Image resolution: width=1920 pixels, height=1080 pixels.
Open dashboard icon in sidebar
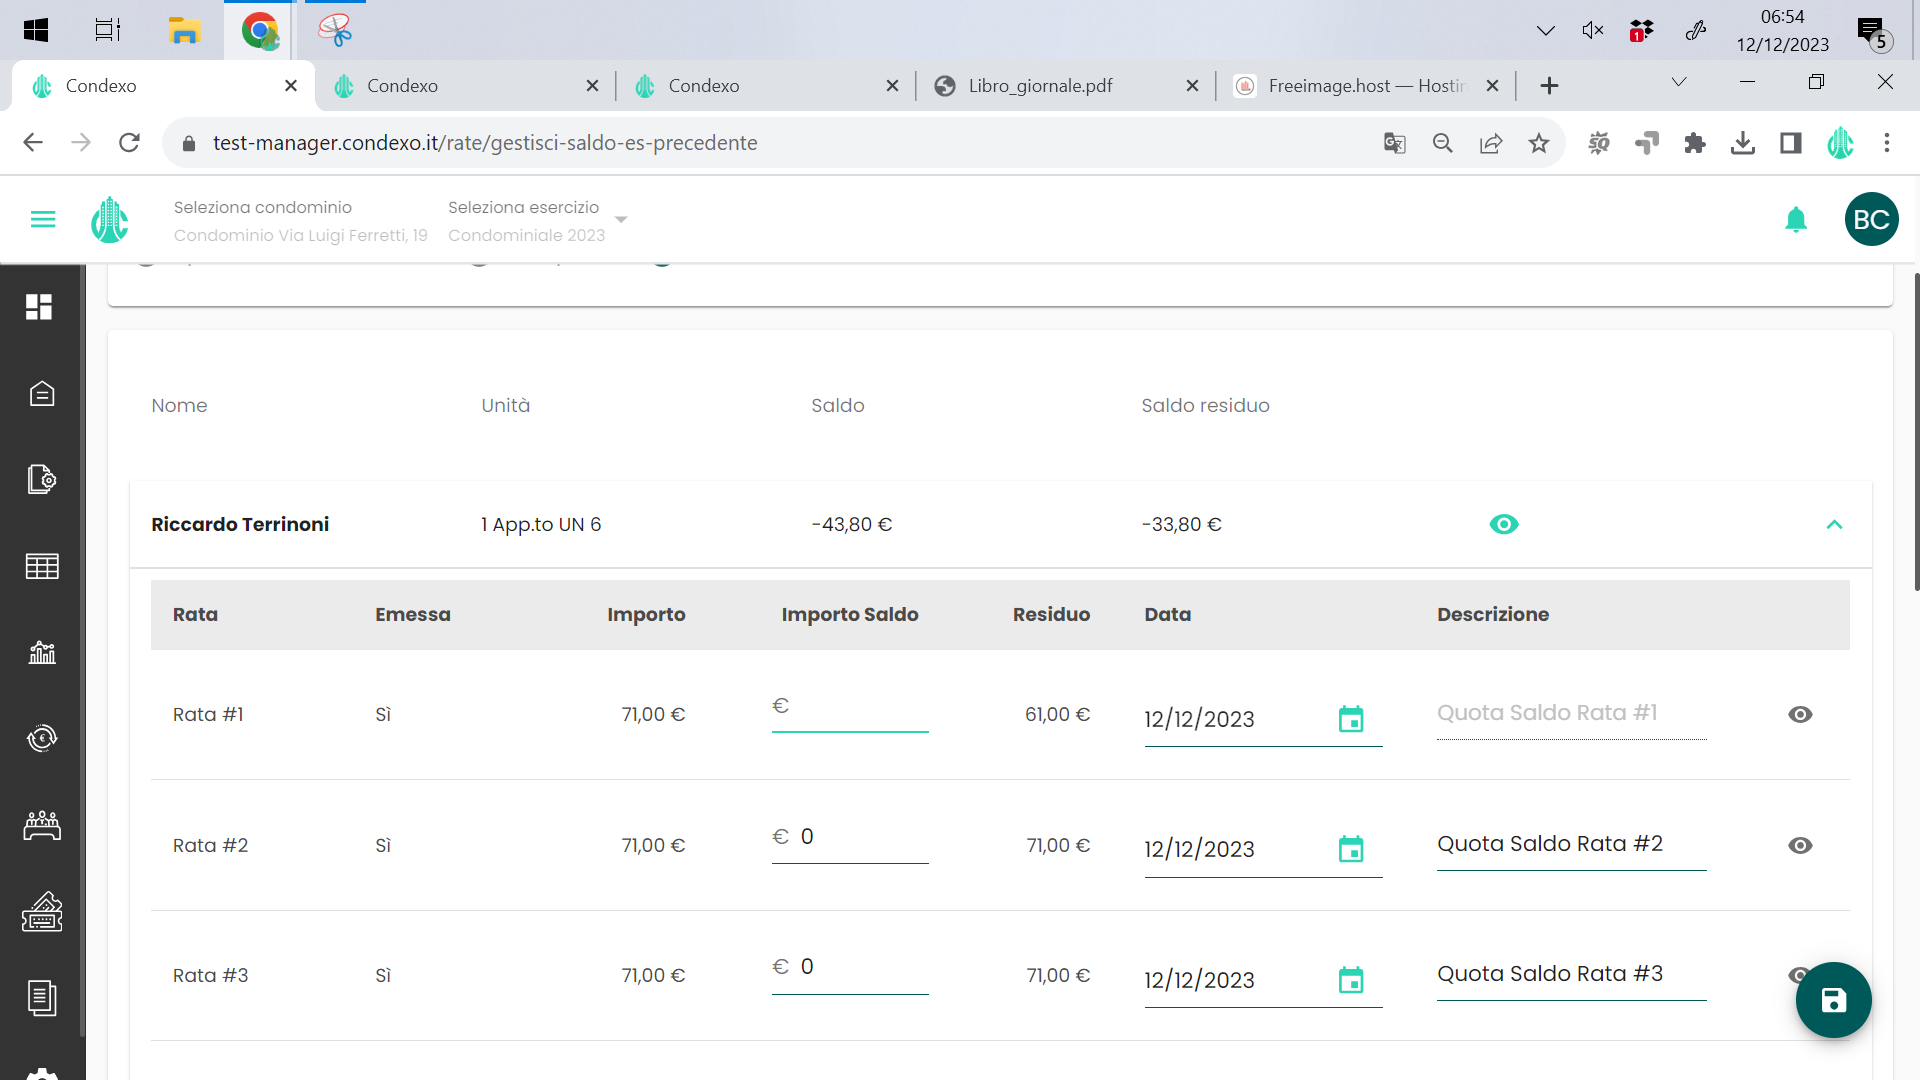click(40, 307)
